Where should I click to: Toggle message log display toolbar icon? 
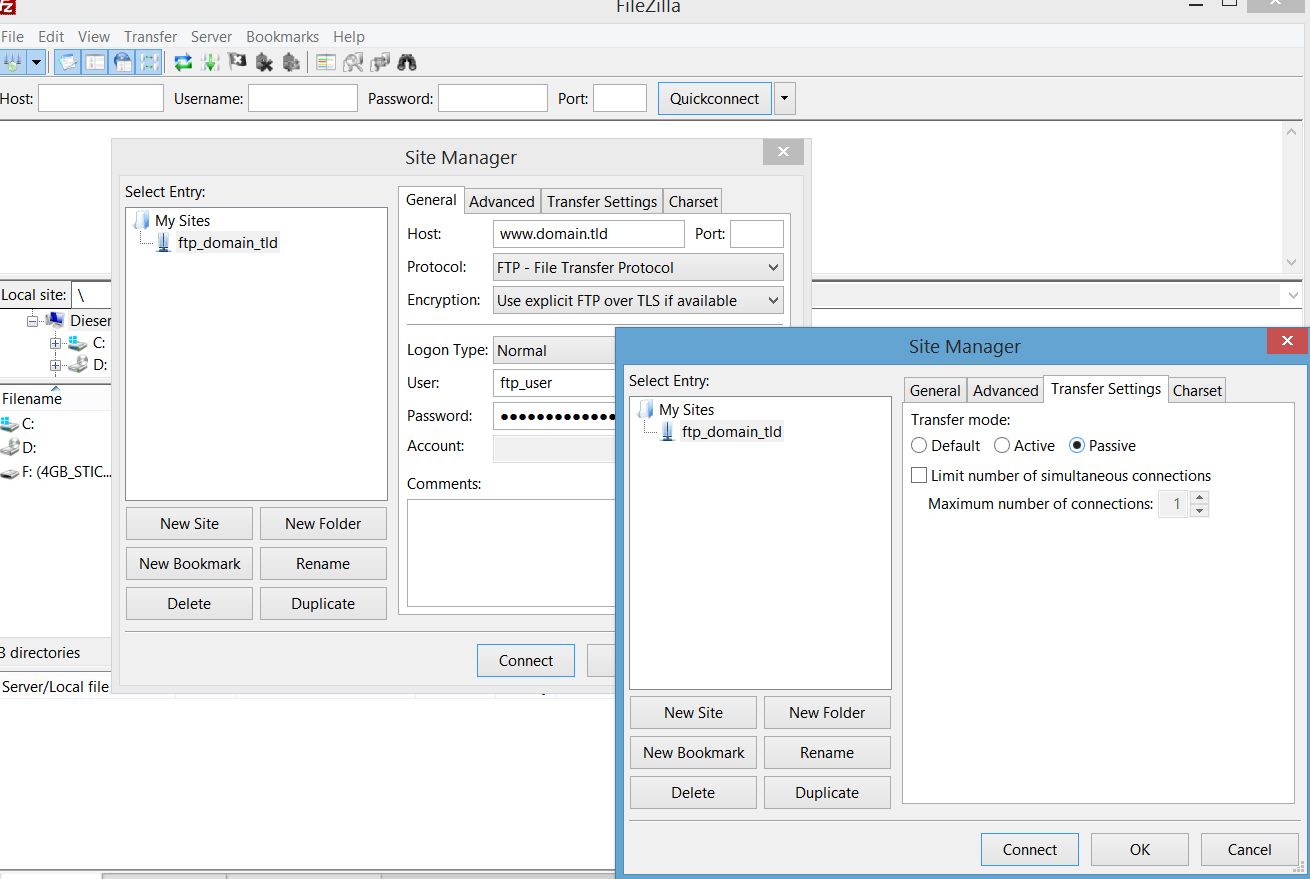pyautogui.click(x=67, y=62)
